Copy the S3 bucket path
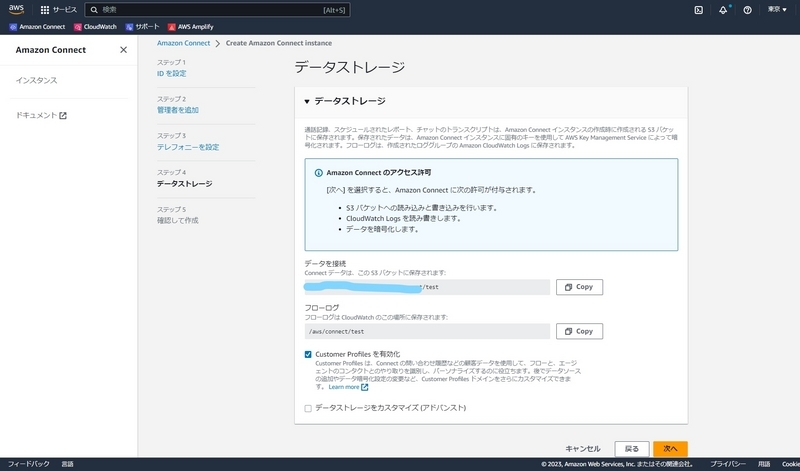 579,287
